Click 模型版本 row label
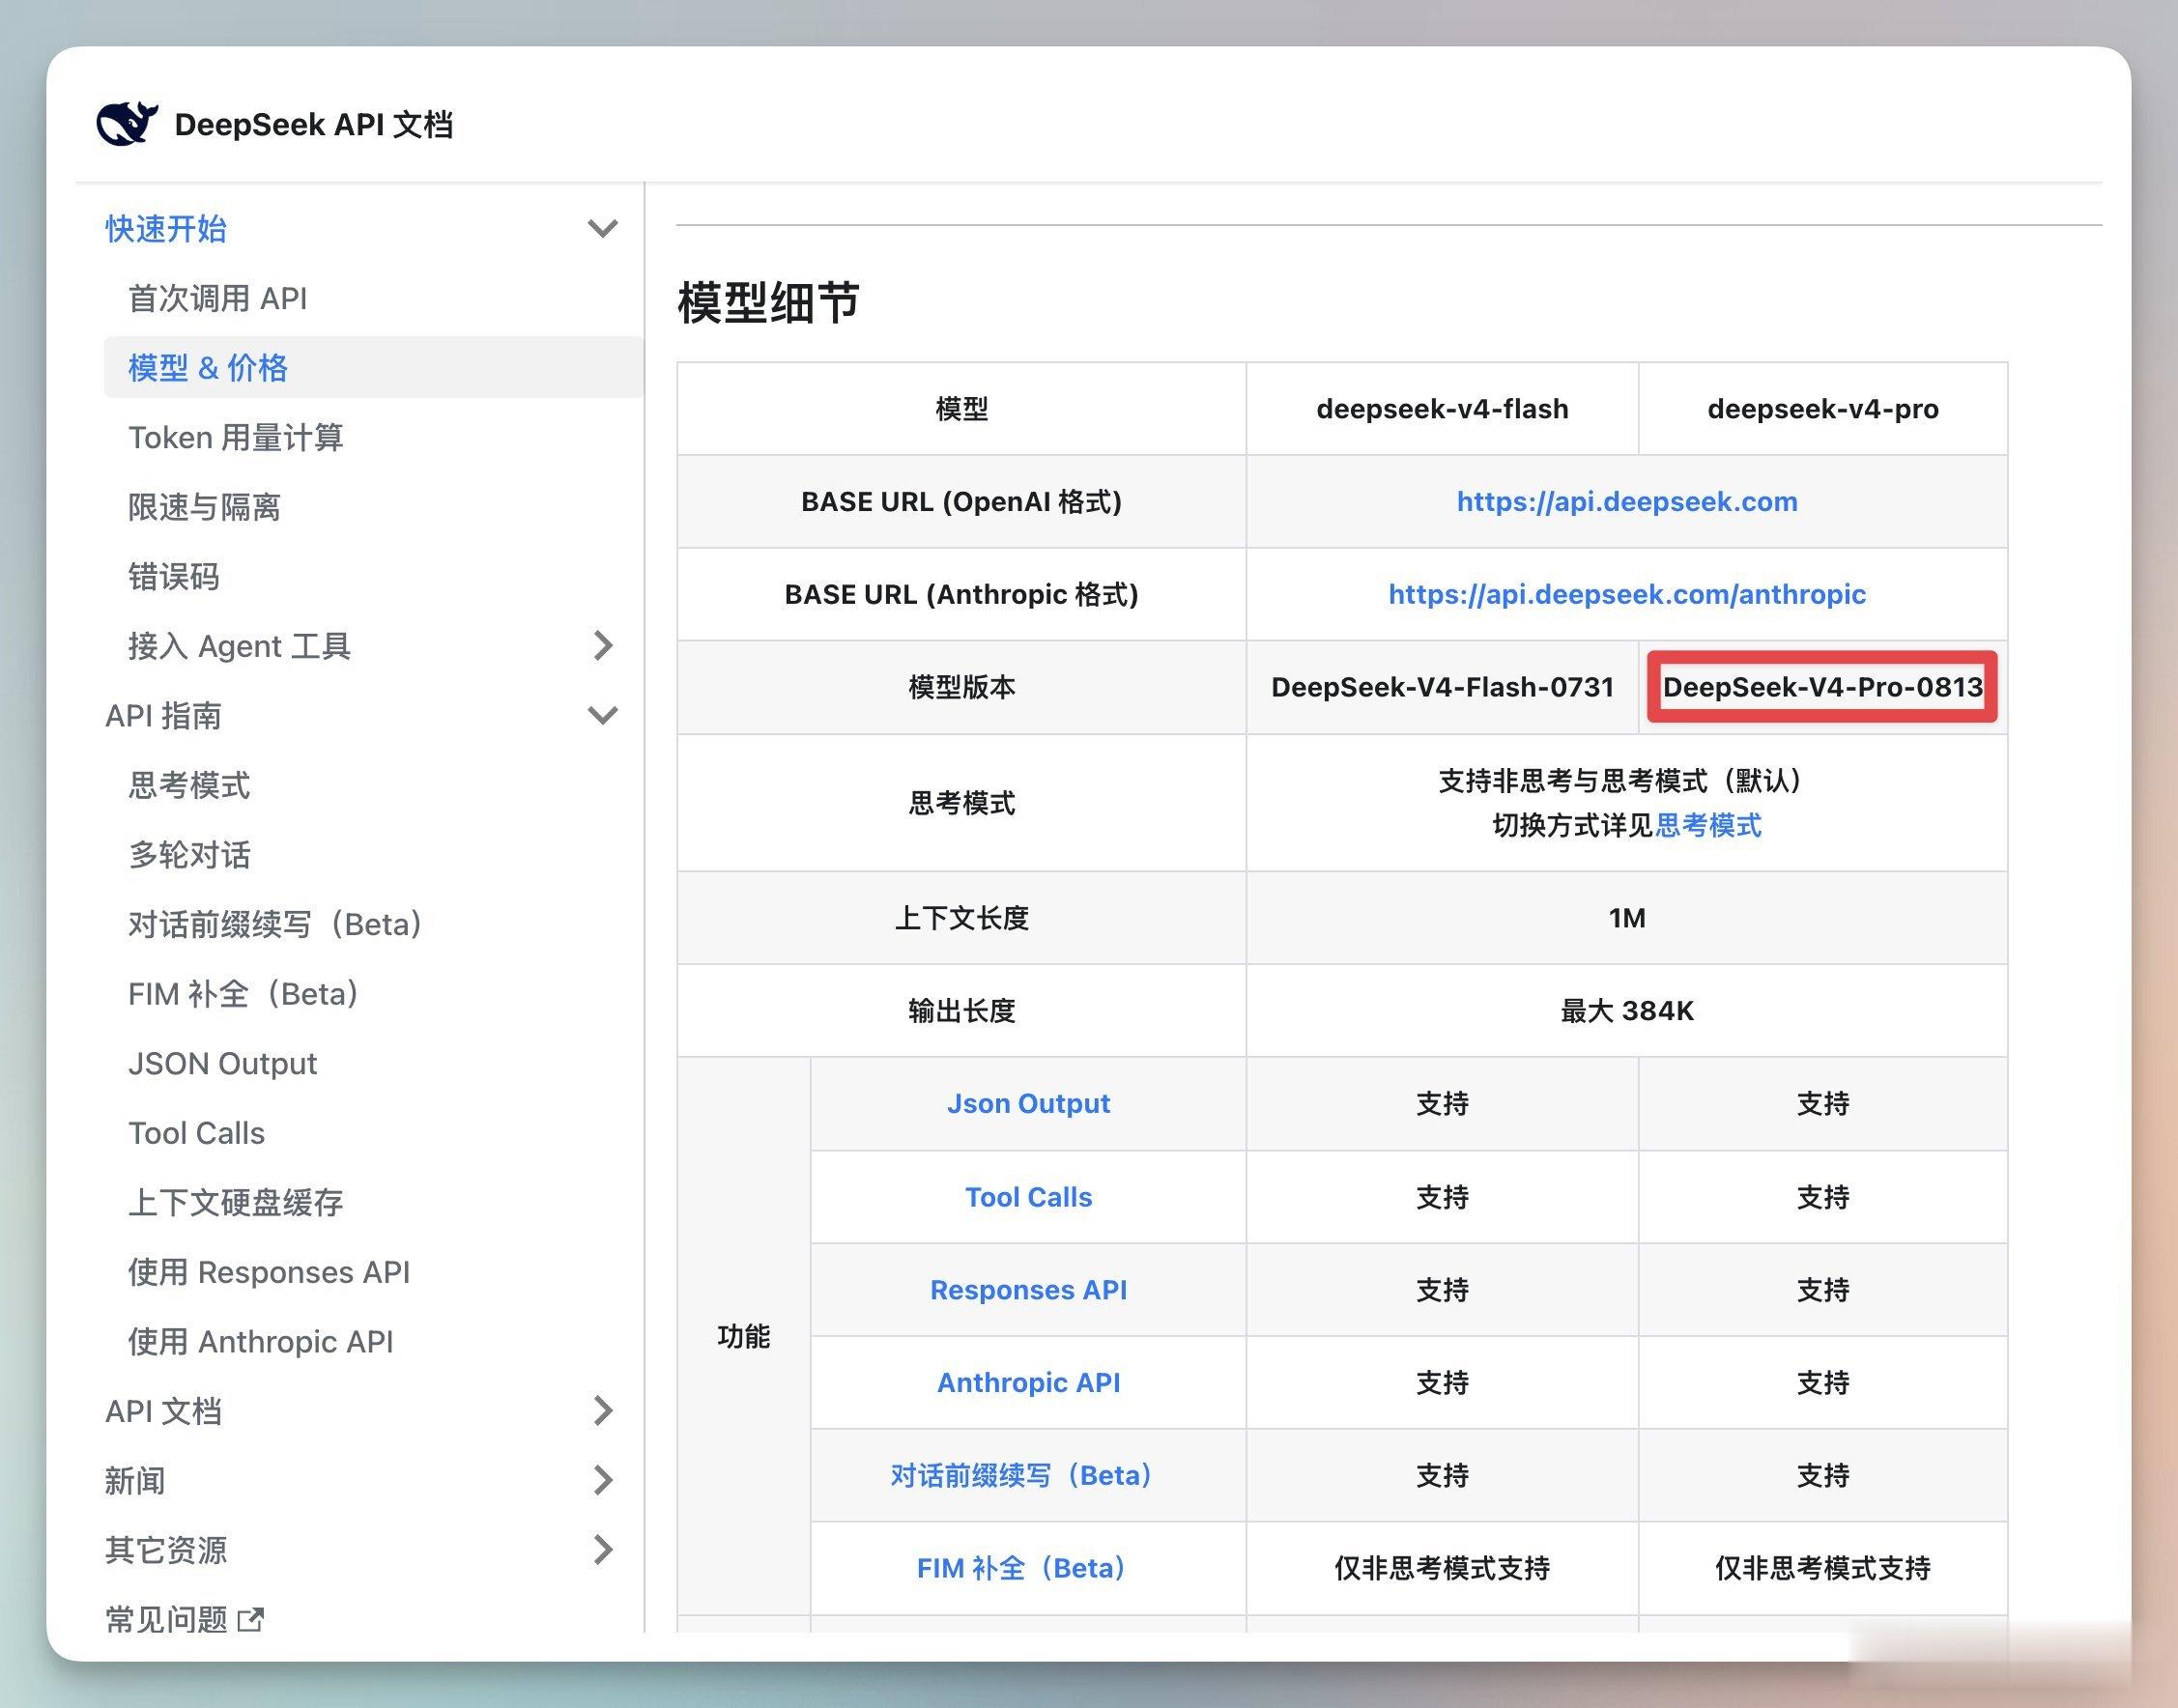Viewport: 2178px width, 1708px height. coord(961,687)
